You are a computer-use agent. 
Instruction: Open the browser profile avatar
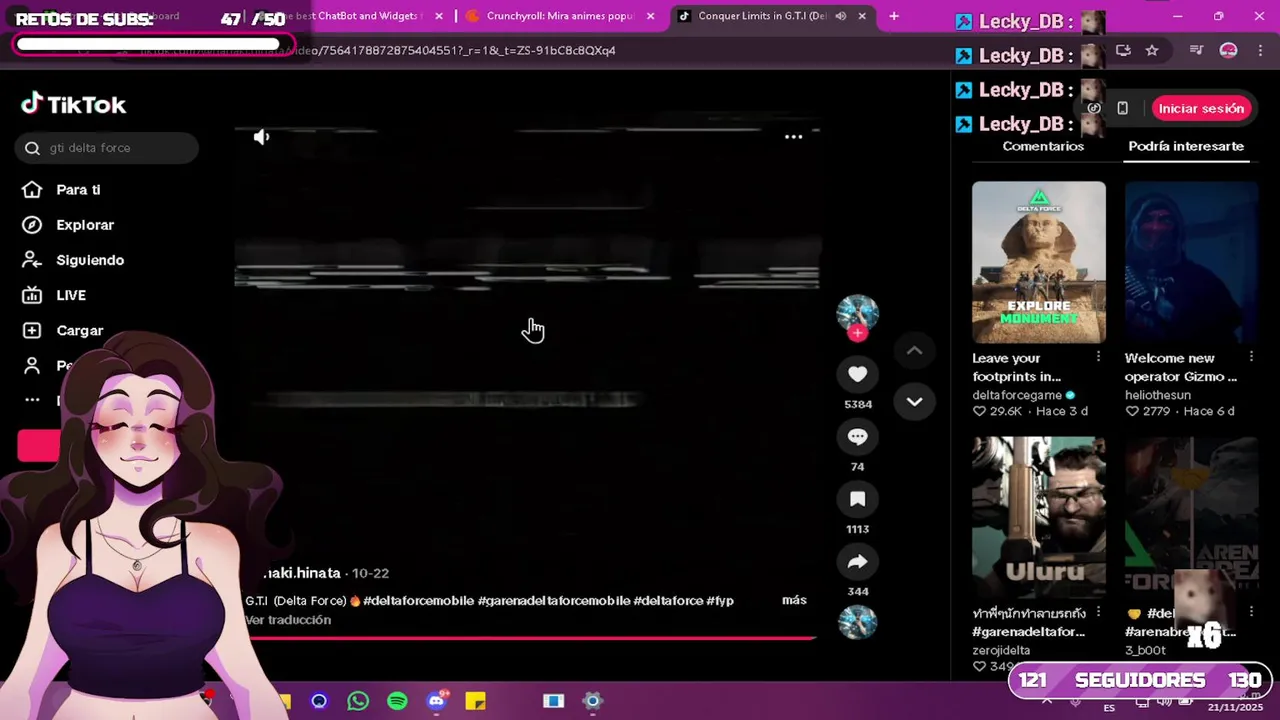coord(1228,50)
